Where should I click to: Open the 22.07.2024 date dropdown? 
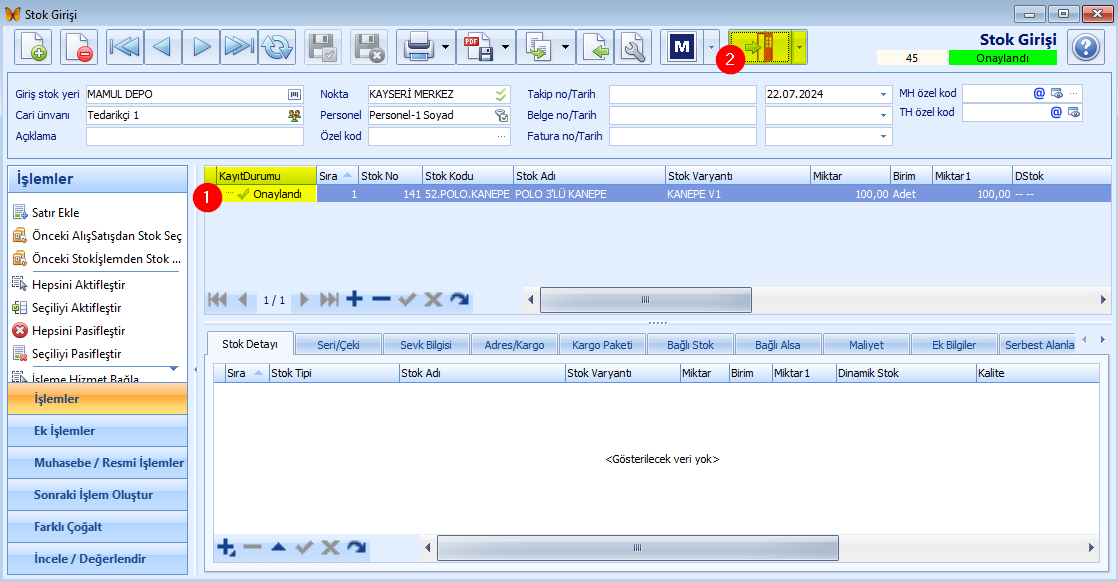pos(883,94)
